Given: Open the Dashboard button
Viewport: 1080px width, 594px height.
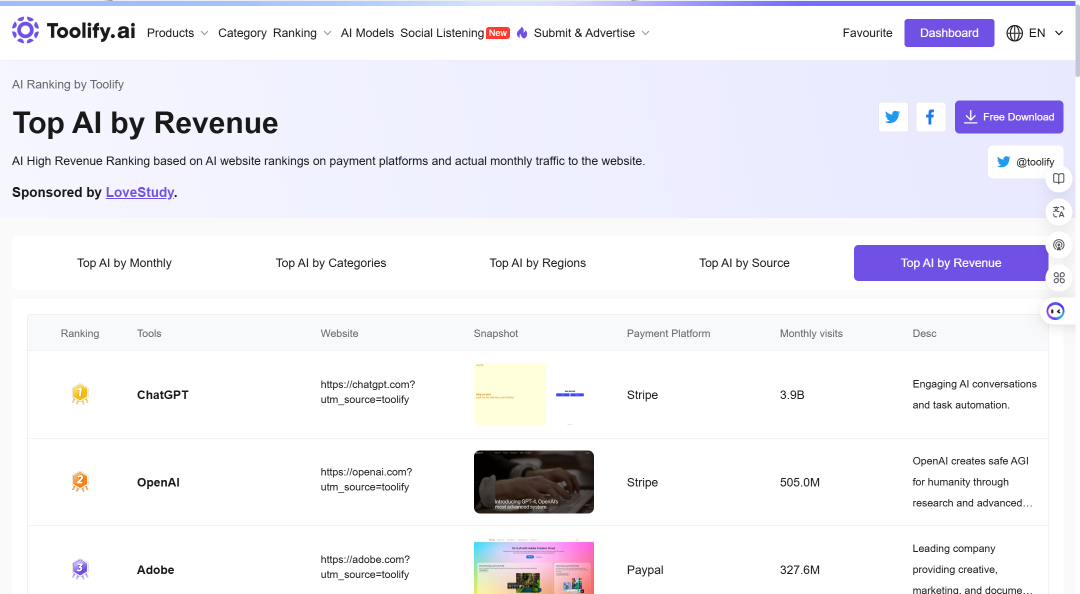Looking at the screenshot, I should [x=948, y=33].
